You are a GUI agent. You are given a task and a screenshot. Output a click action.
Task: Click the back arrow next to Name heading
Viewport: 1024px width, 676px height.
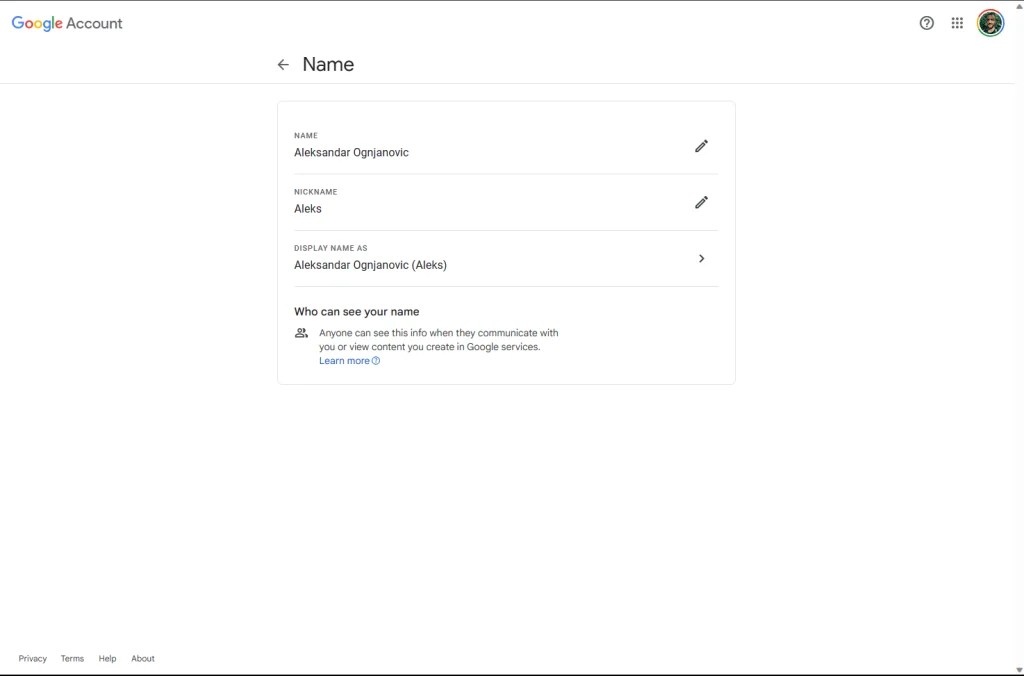tap(283, 64)
